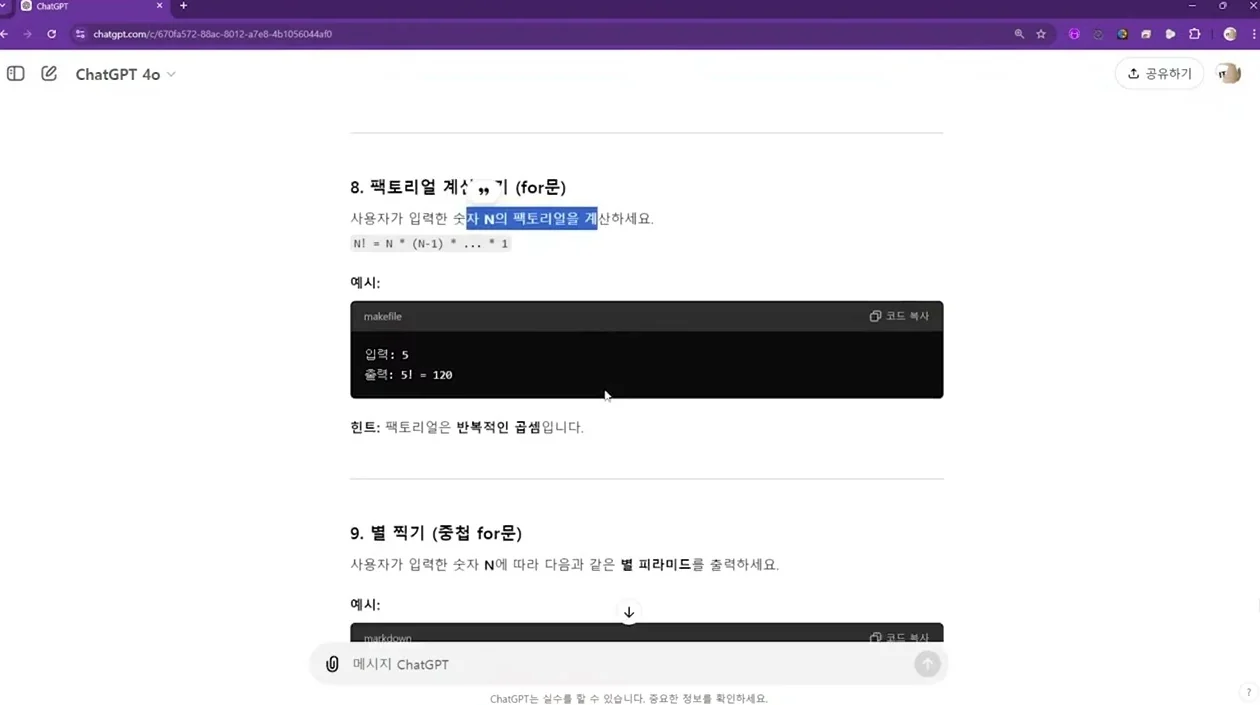
Task: Click the bold 반복적인 곱셈 hint text
Action: [498, 427]
